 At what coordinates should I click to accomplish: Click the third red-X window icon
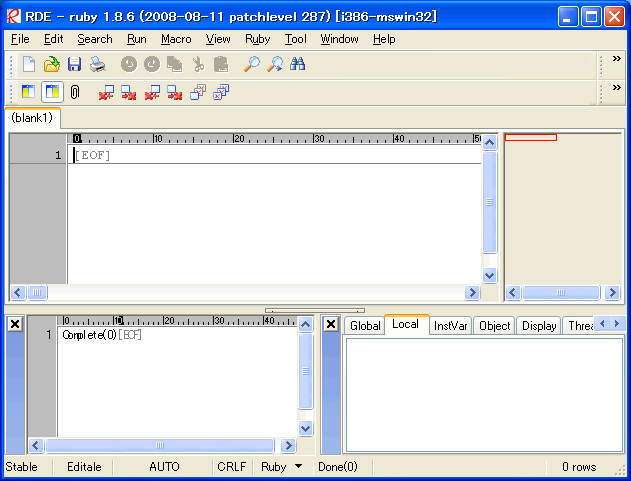152,92
